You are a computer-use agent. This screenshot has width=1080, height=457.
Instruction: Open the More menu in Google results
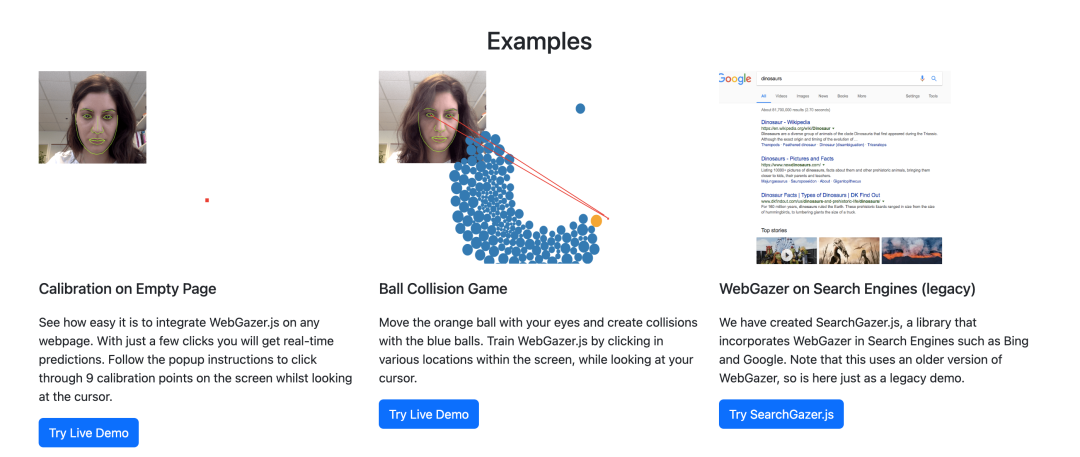pyautogui.click(x=862, y=96)
